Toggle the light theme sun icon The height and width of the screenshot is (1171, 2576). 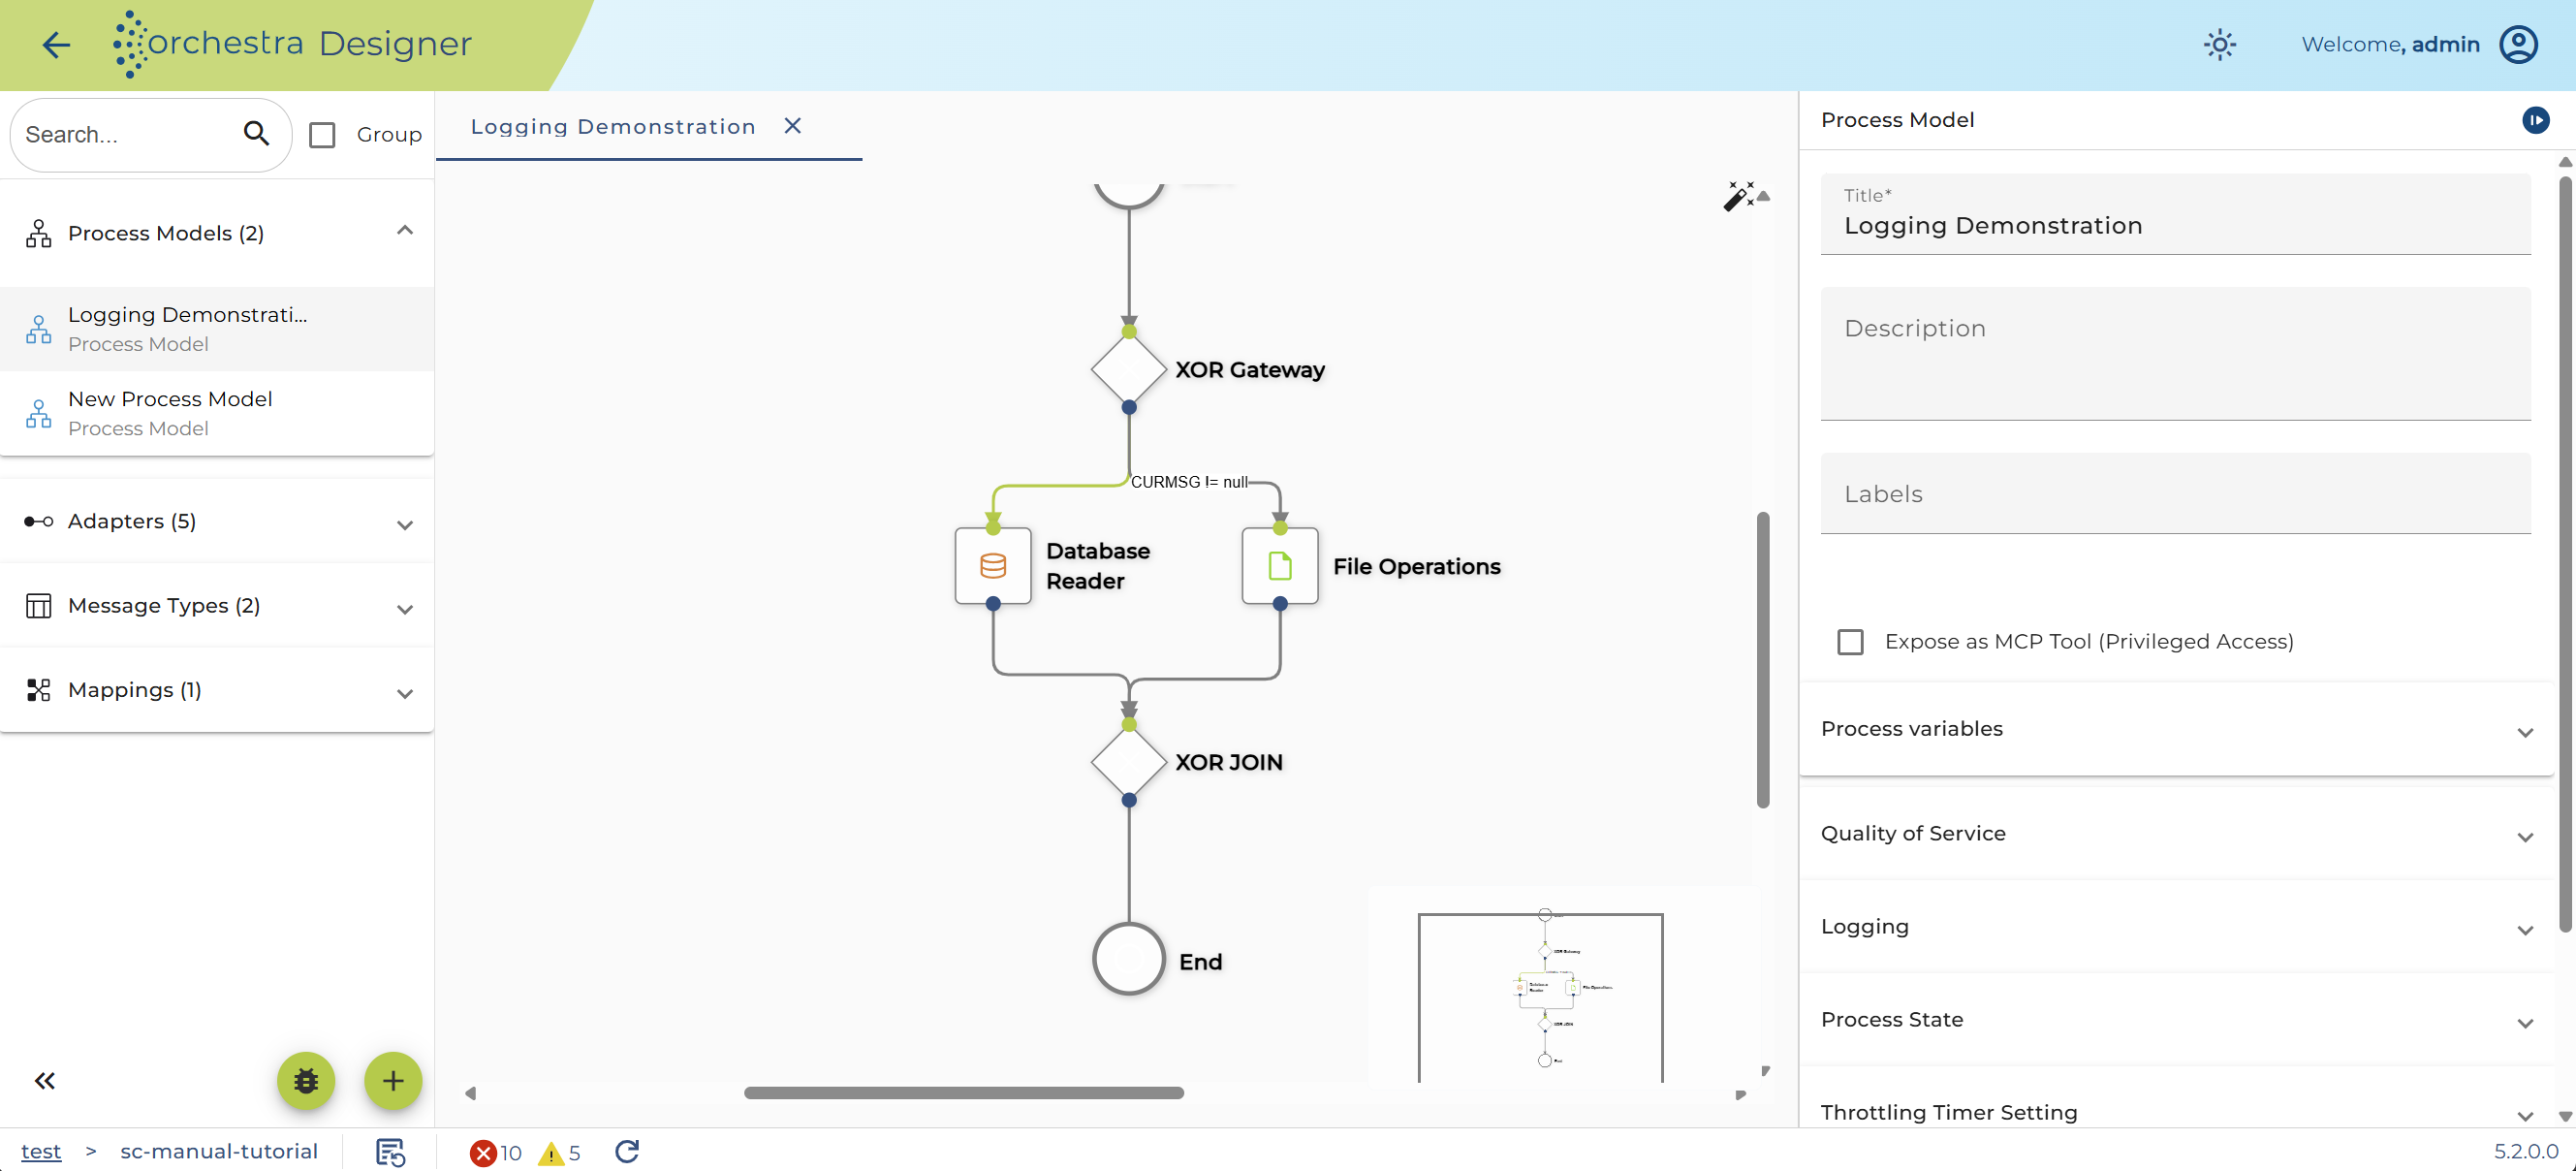pos(2219,44)
